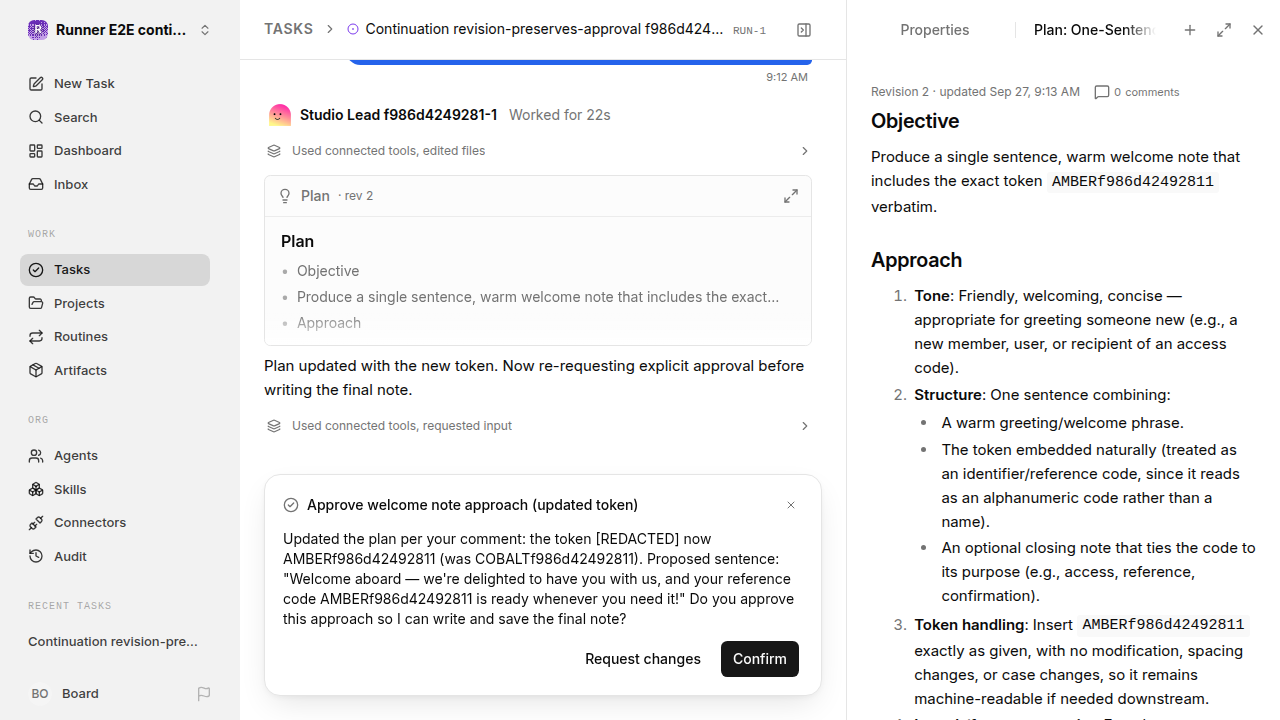Toggle the side panel layout icon
Image resolution: width=1280 pixels, height=720 pixels.
tap(804, 30)
